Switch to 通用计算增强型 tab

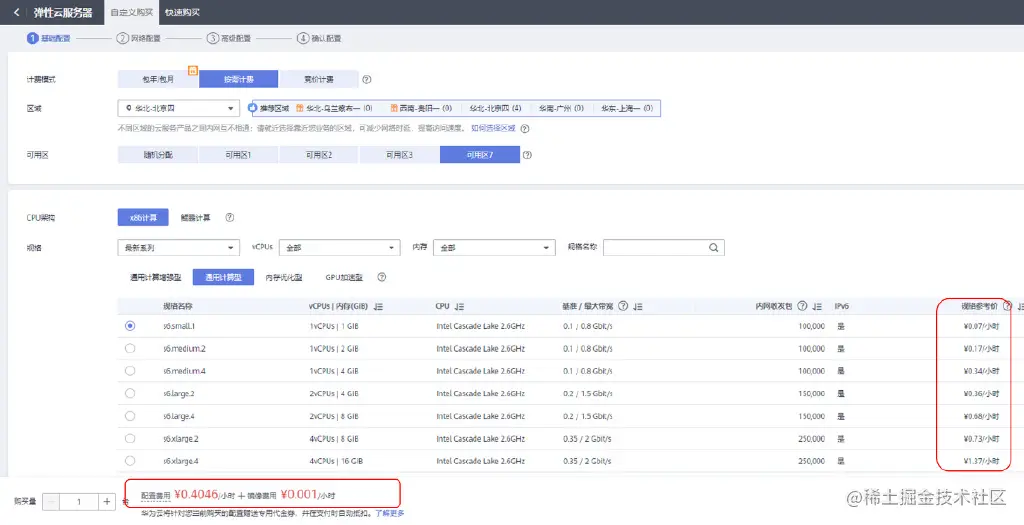(155, 278)
